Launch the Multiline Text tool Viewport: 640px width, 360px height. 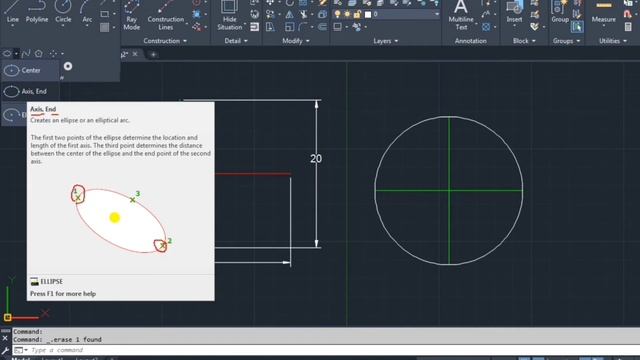(461, 16)
